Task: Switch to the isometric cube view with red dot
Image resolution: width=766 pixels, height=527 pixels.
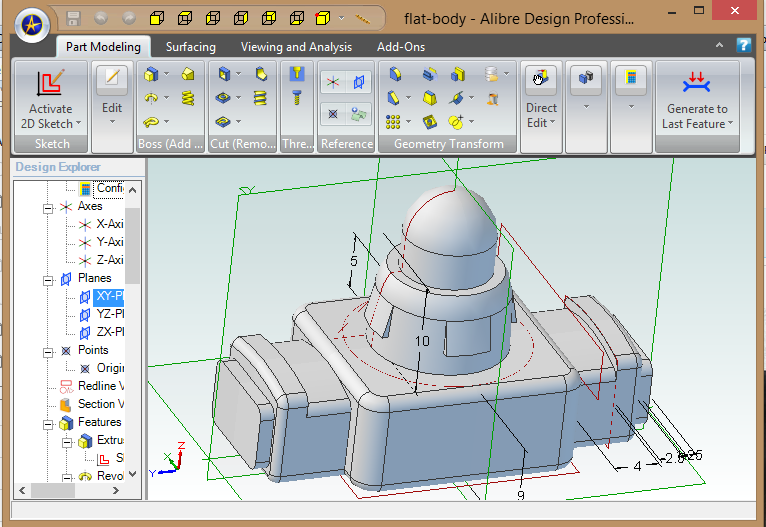Action: (x=322, y=19)
